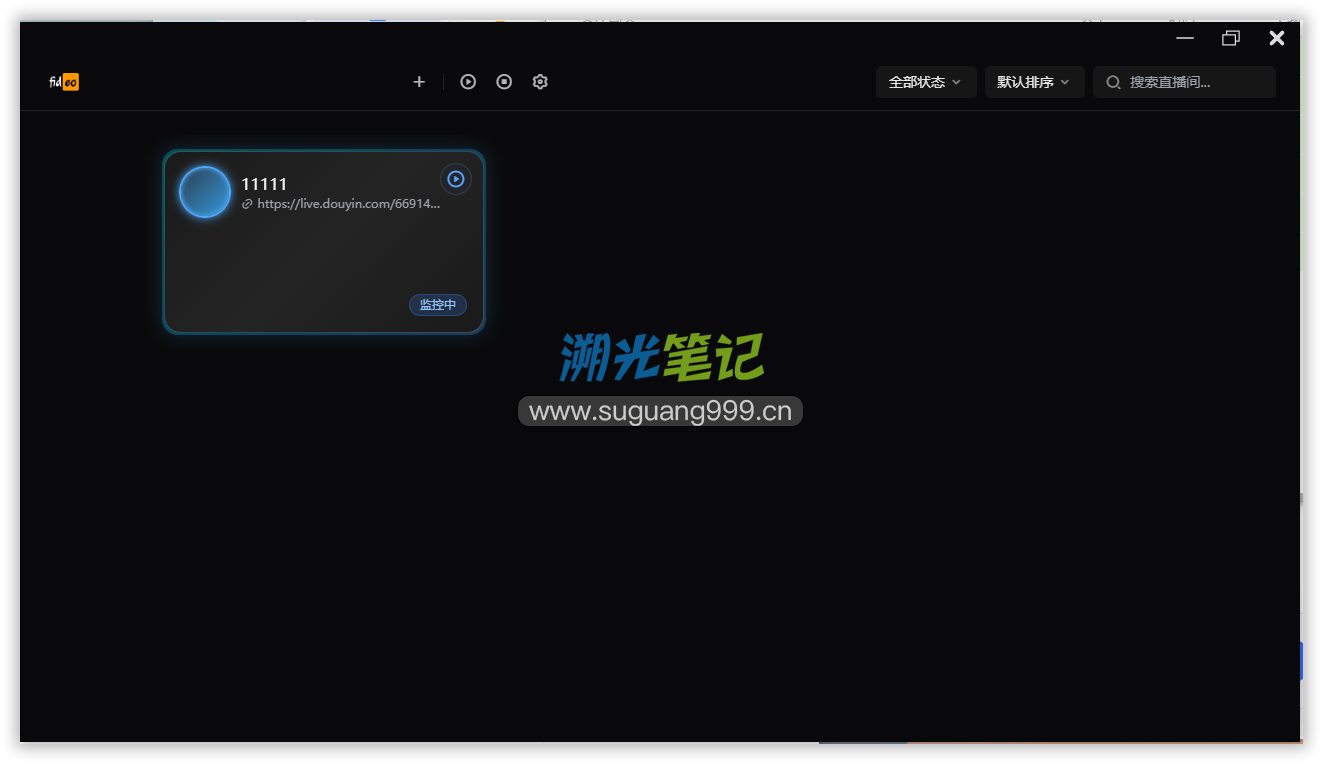Play the 11111 room card
The width and height of the screenshot is (1323, 764).
[x=456, y=179]
